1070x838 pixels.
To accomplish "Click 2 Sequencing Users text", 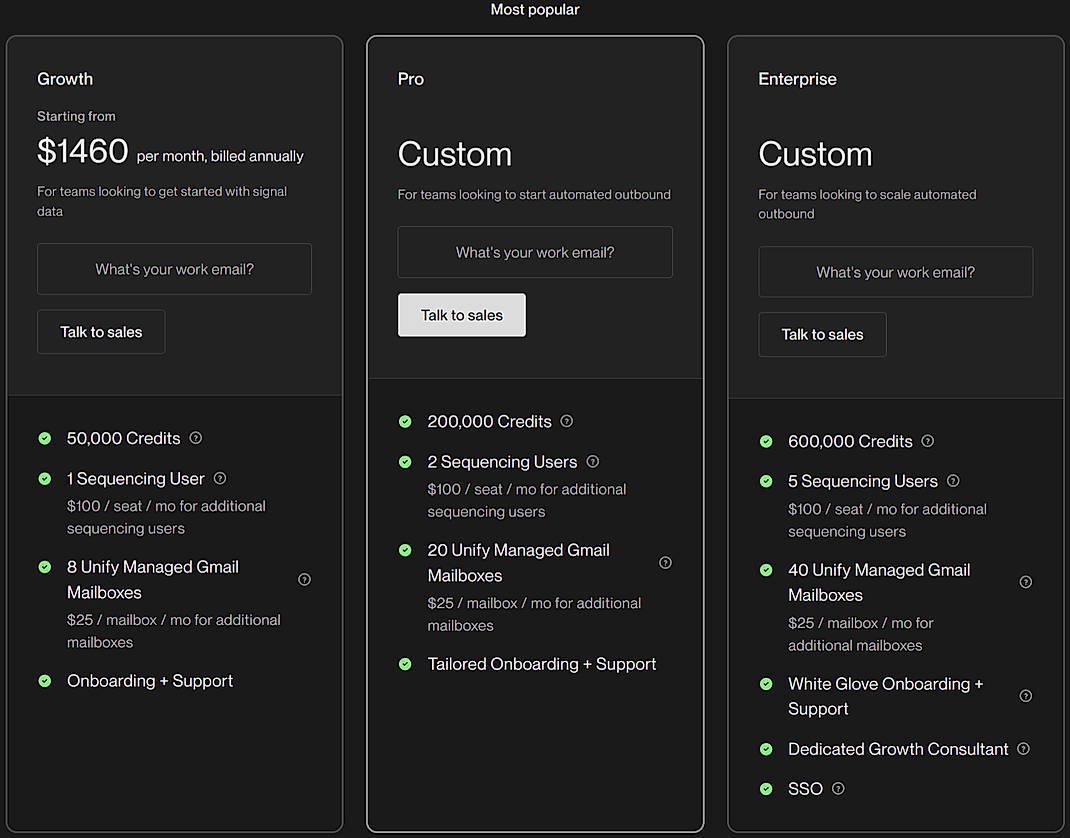I will (502, 462).
